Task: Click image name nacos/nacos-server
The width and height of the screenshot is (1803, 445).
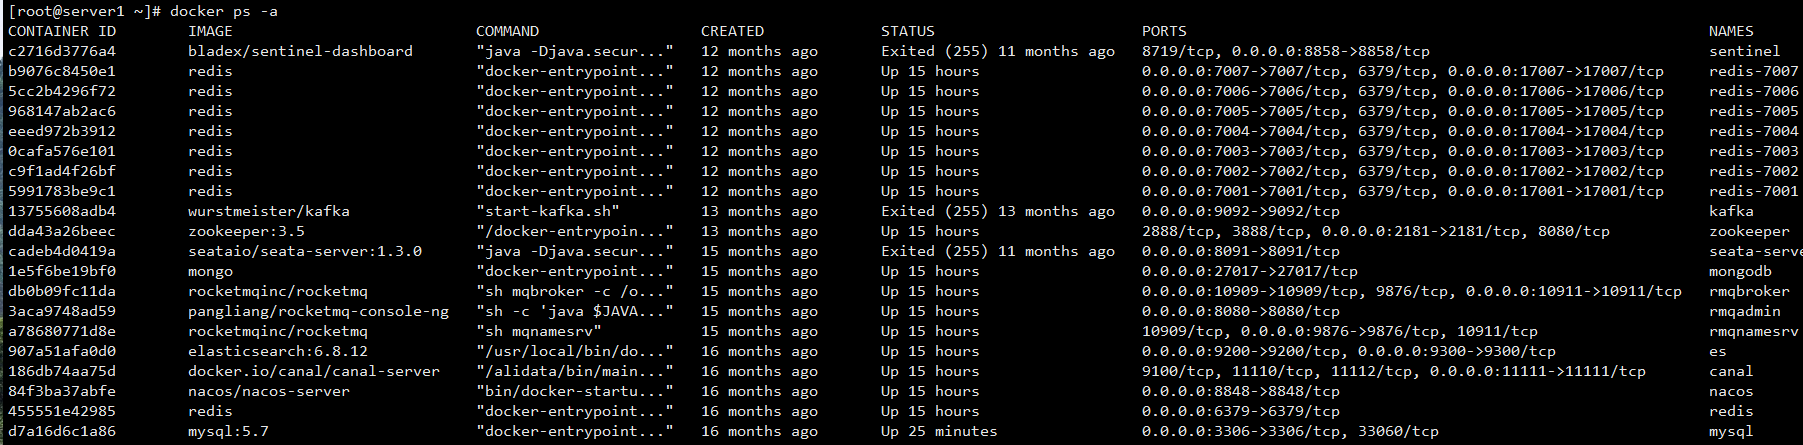Action: click(x=269, y=391)
